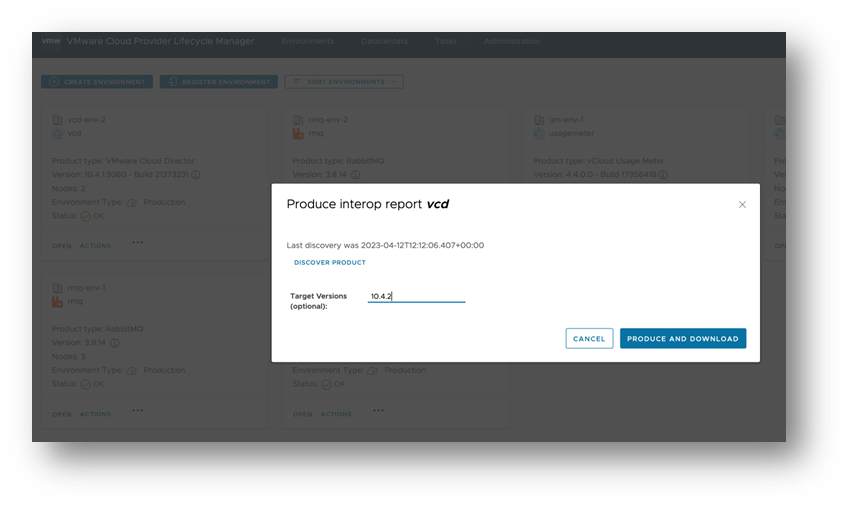Click Produce and Download button

(x=683, y=339)
